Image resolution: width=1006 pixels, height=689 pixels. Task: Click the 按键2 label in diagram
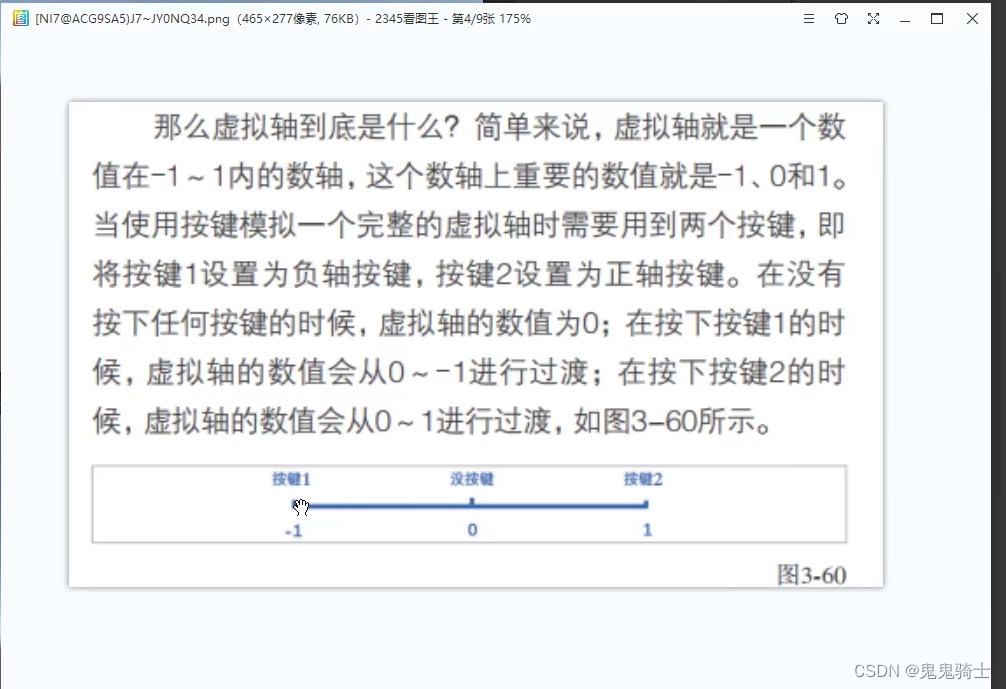(643, 479)
